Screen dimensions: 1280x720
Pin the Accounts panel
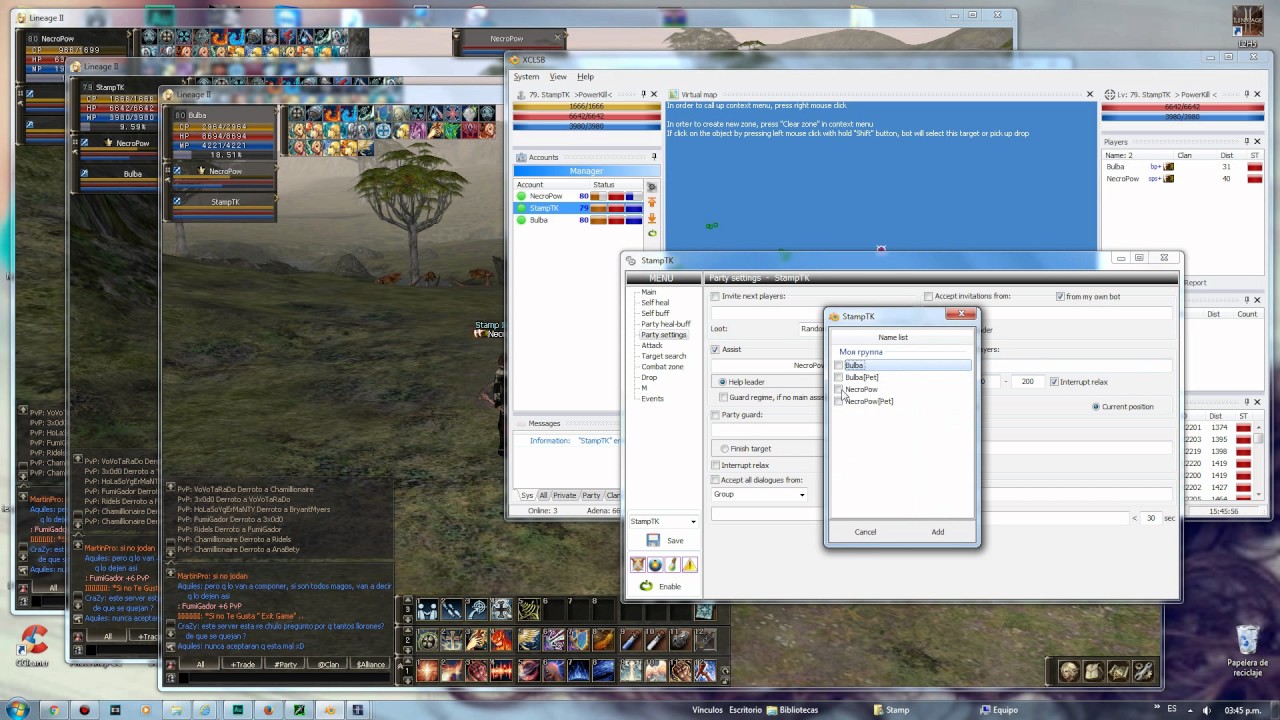click(654, 157)
